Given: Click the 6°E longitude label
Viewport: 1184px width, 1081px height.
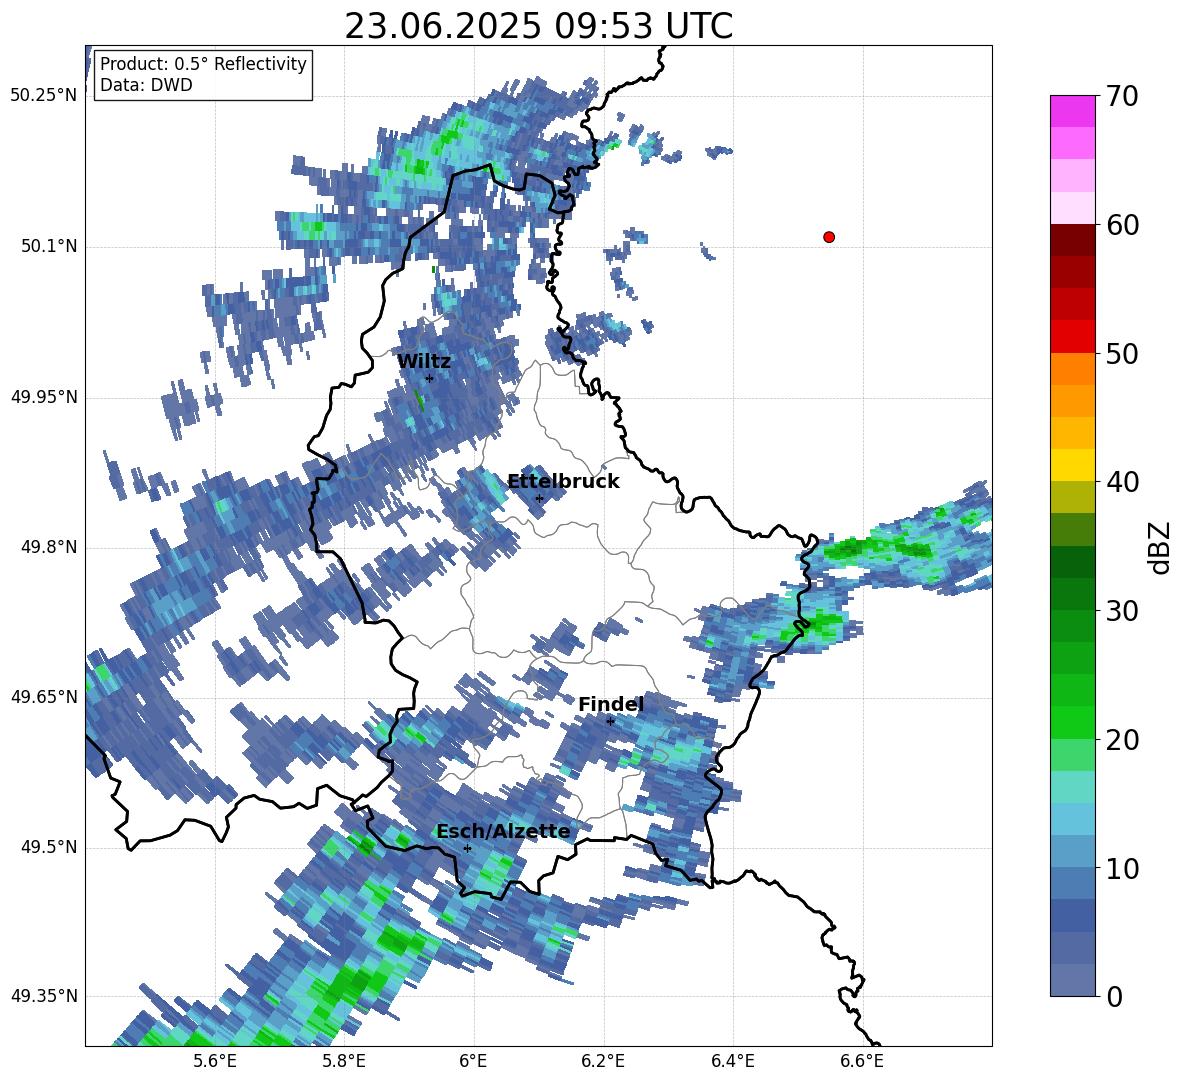Looking at the screenshot, I should [x=473, y=1061].
